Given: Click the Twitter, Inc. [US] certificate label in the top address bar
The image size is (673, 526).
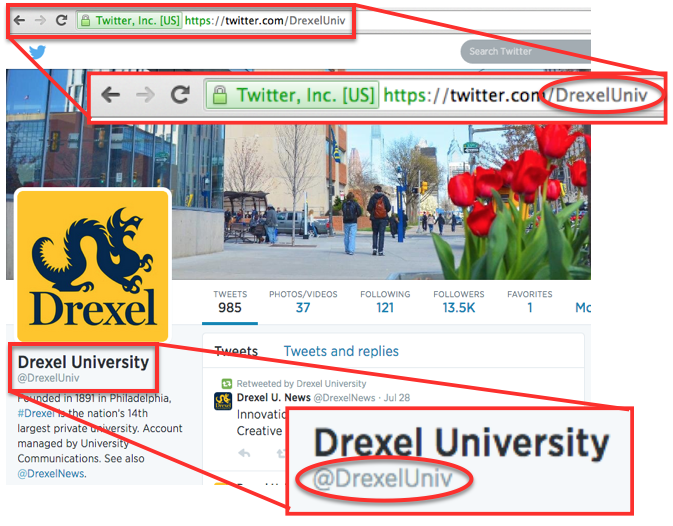Looking at the screenshot, I should click(137, 20).
